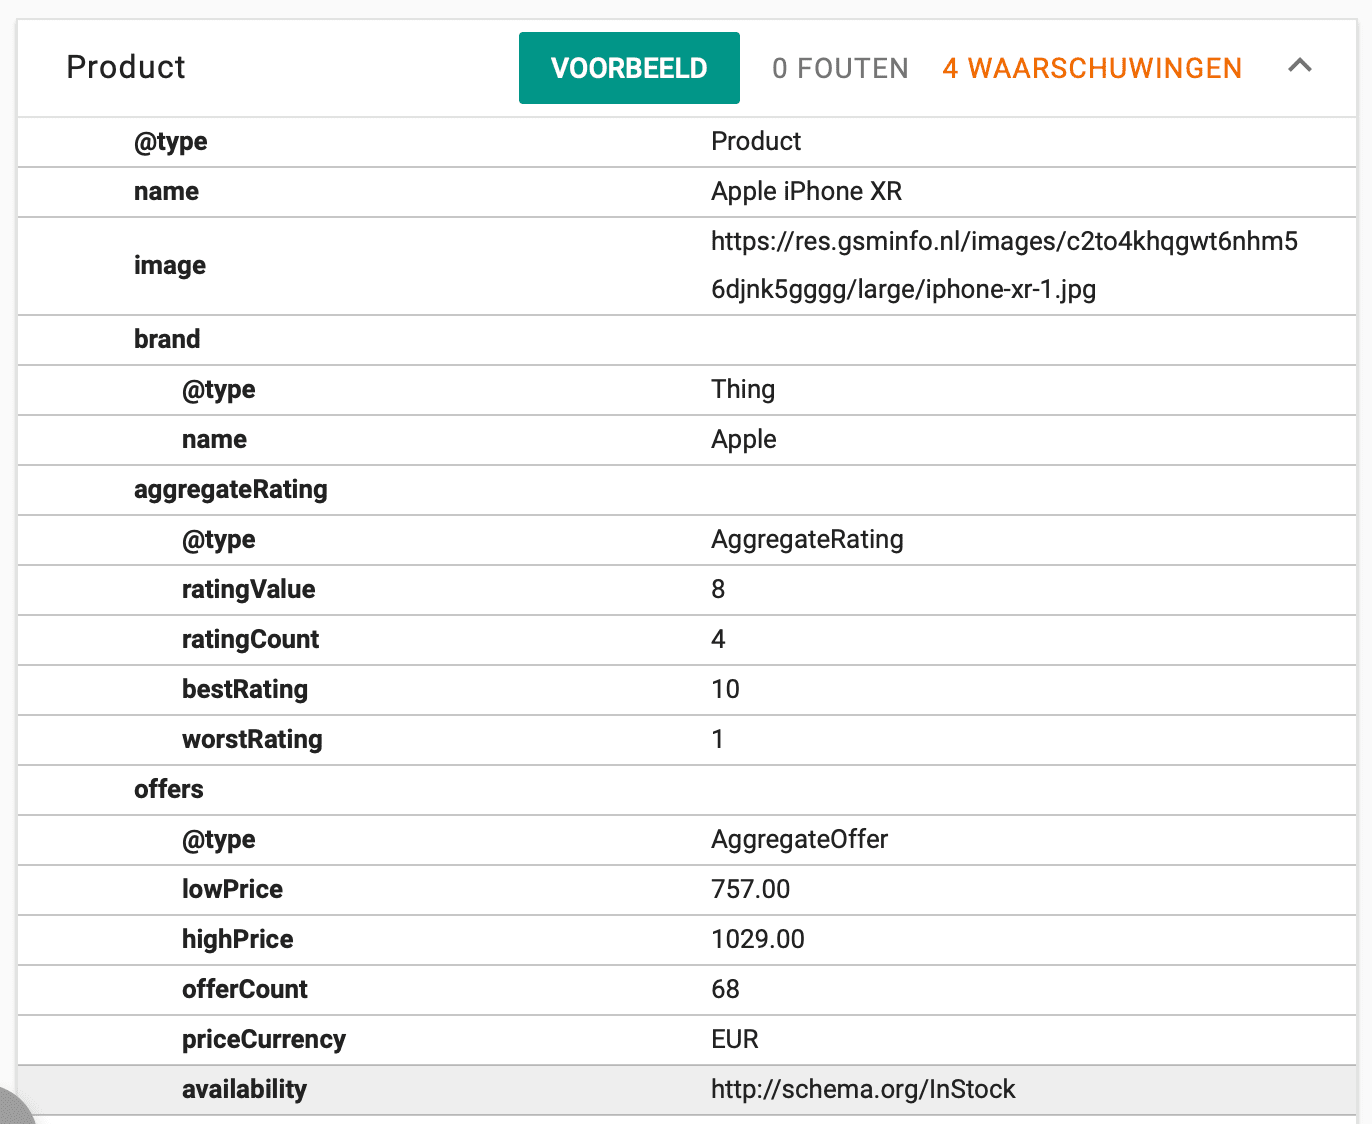This screenshot has width=1372, height=1124.
Task: Select the Product header title
Action: pos(126,67)
